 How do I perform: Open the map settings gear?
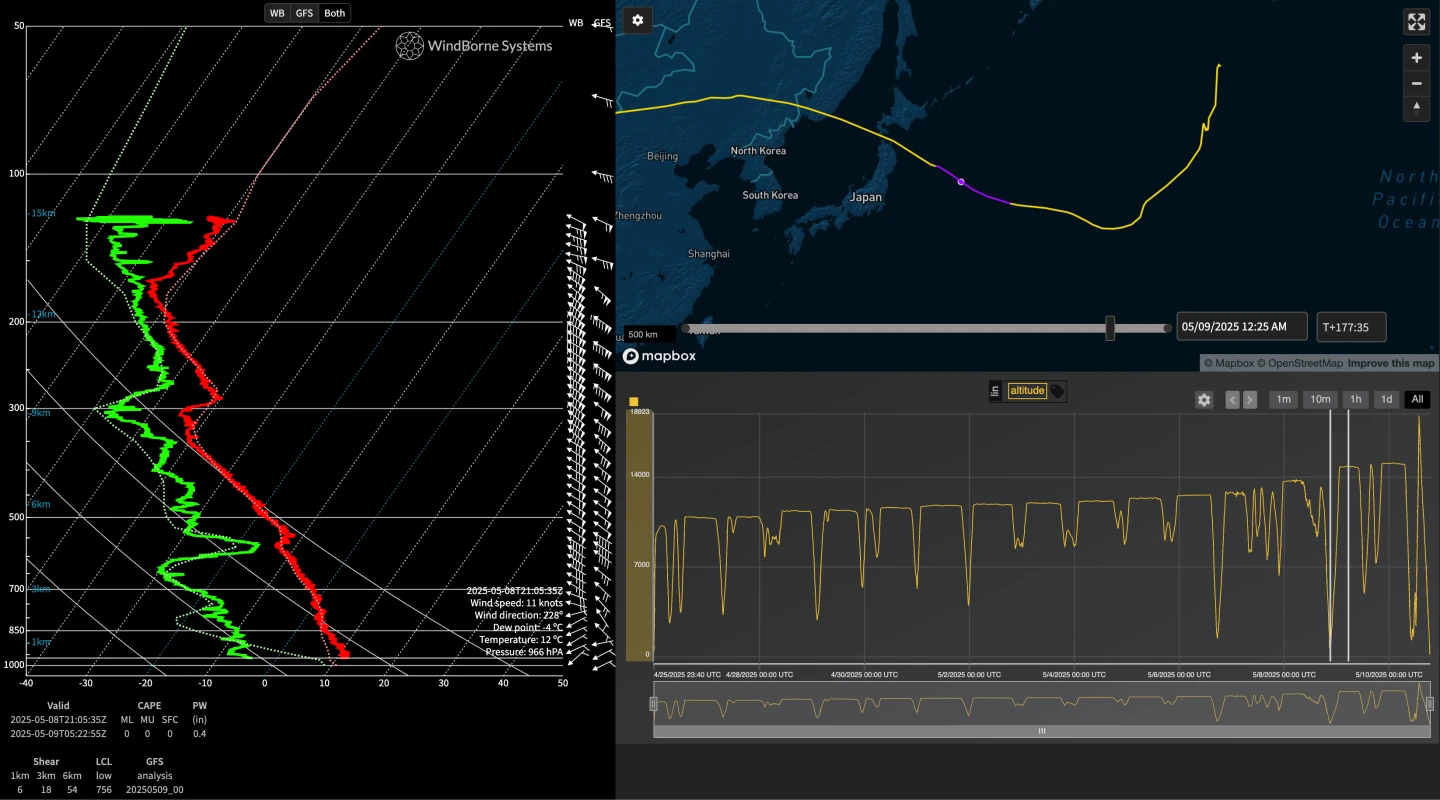pos(638,20)
